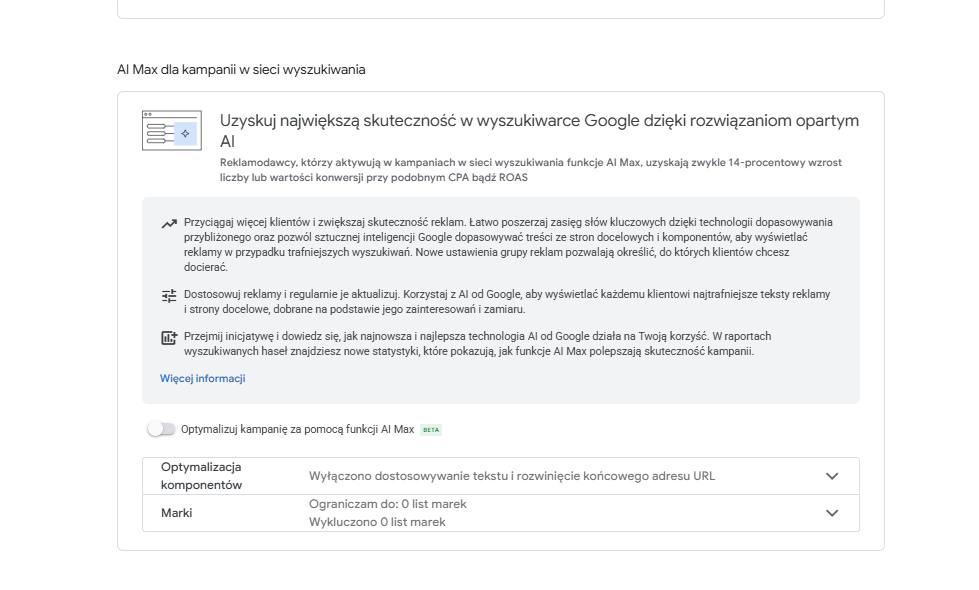Click 'Ograniczam do: 0 list marek' text
The width and height of the screenshot is (979, 590).
coord(387,504)
